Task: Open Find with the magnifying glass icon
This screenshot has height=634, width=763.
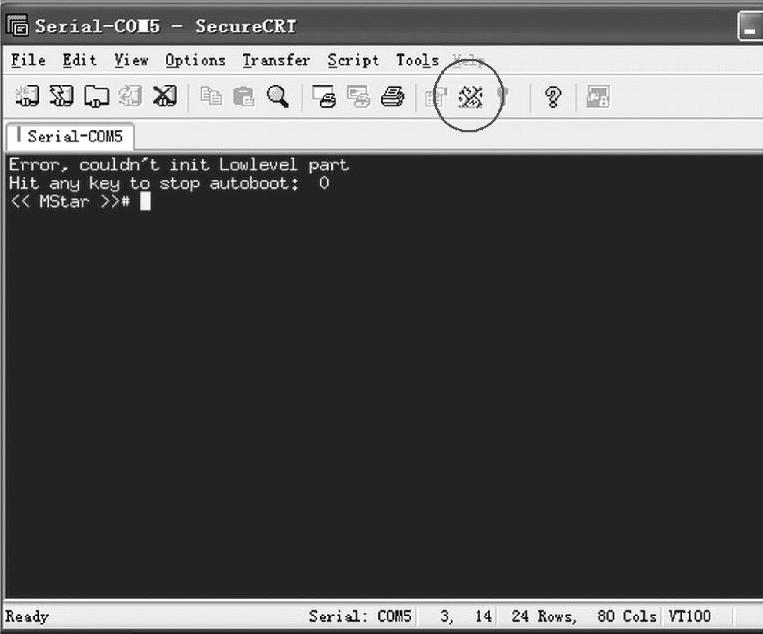Action: 278,96
